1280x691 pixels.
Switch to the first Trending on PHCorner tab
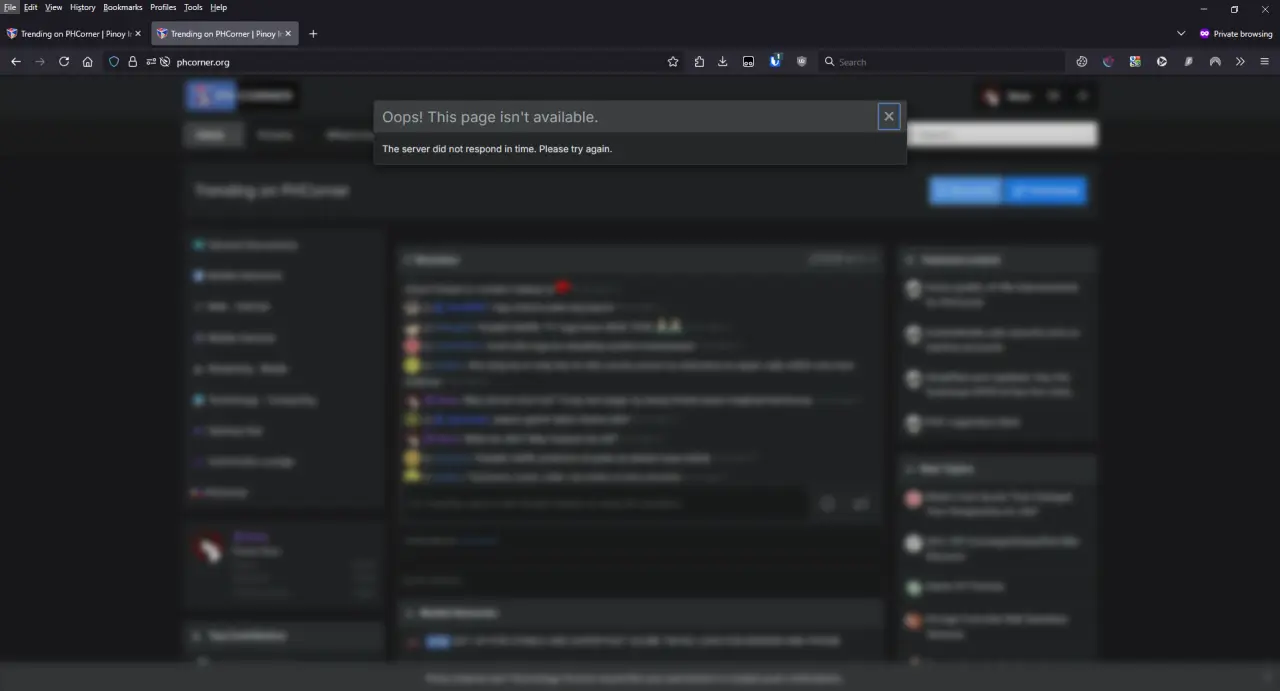(x=75, y=34)
